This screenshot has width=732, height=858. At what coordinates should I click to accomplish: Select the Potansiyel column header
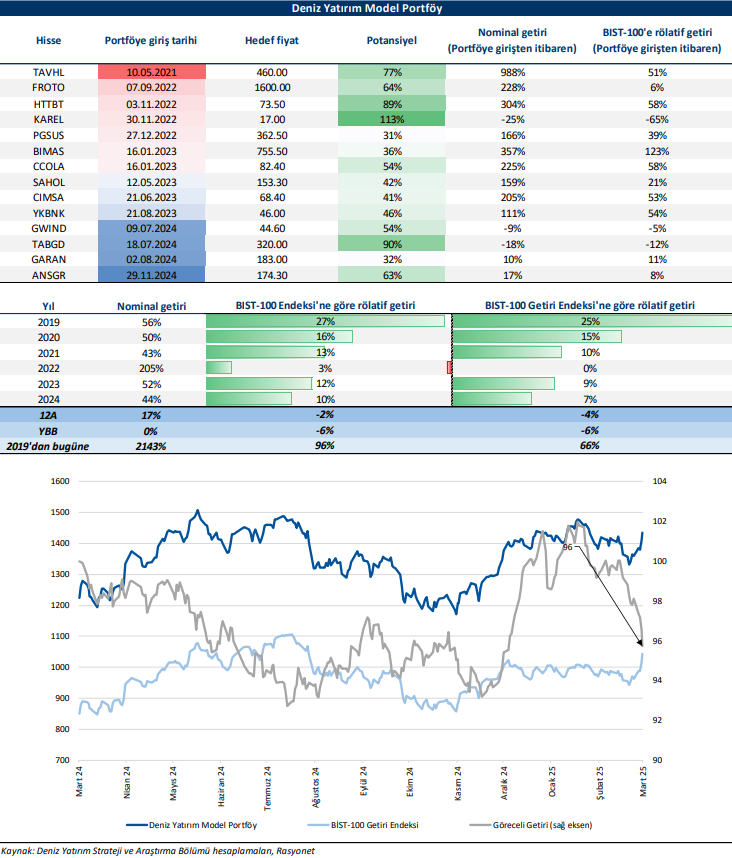(392, 41)
